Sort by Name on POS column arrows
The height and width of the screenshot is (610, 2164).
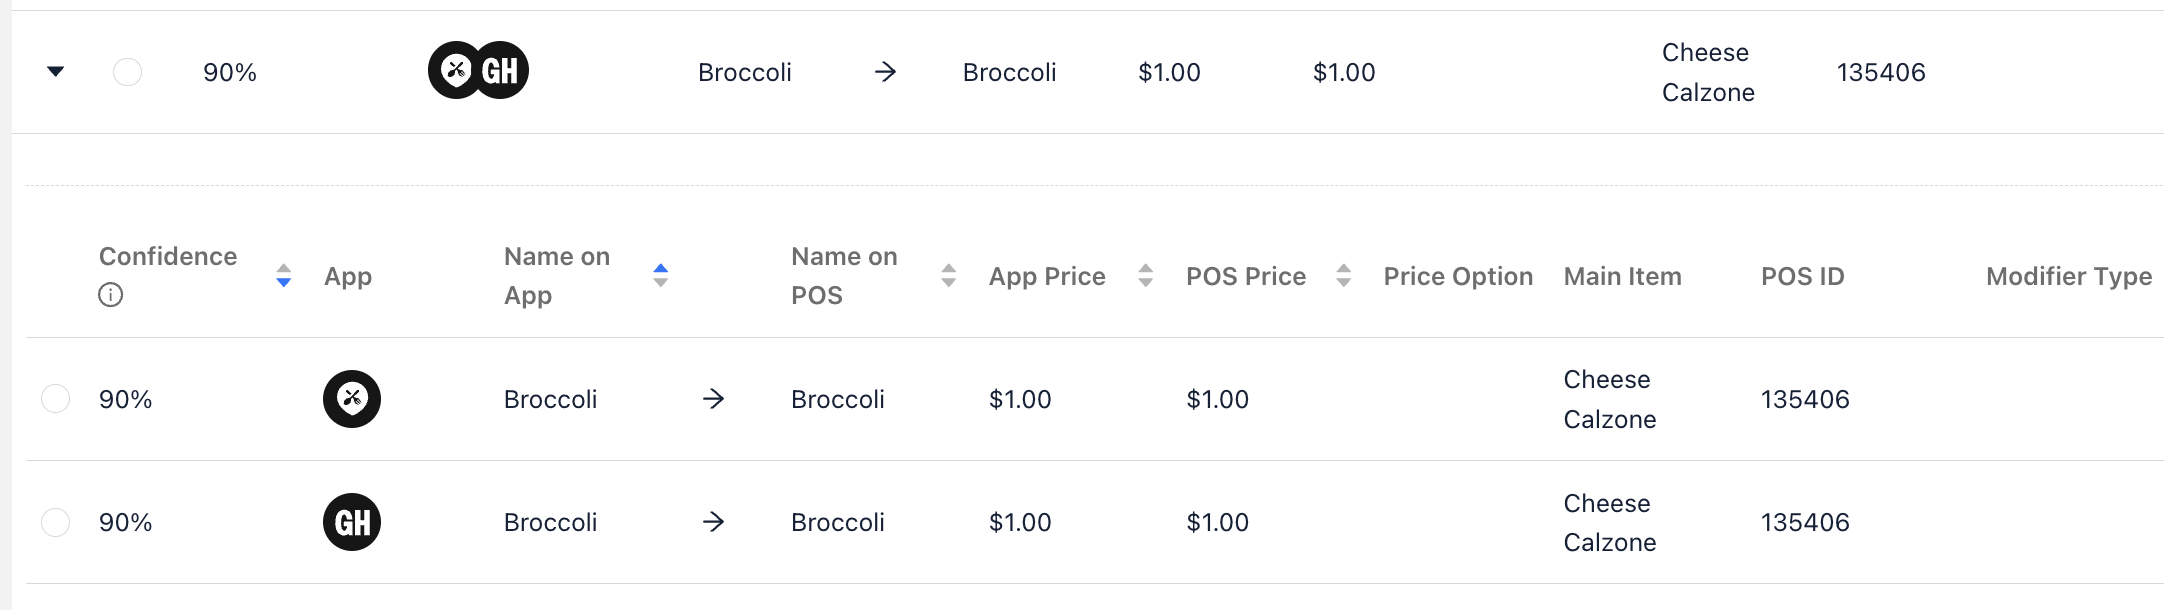click(949, 276)
